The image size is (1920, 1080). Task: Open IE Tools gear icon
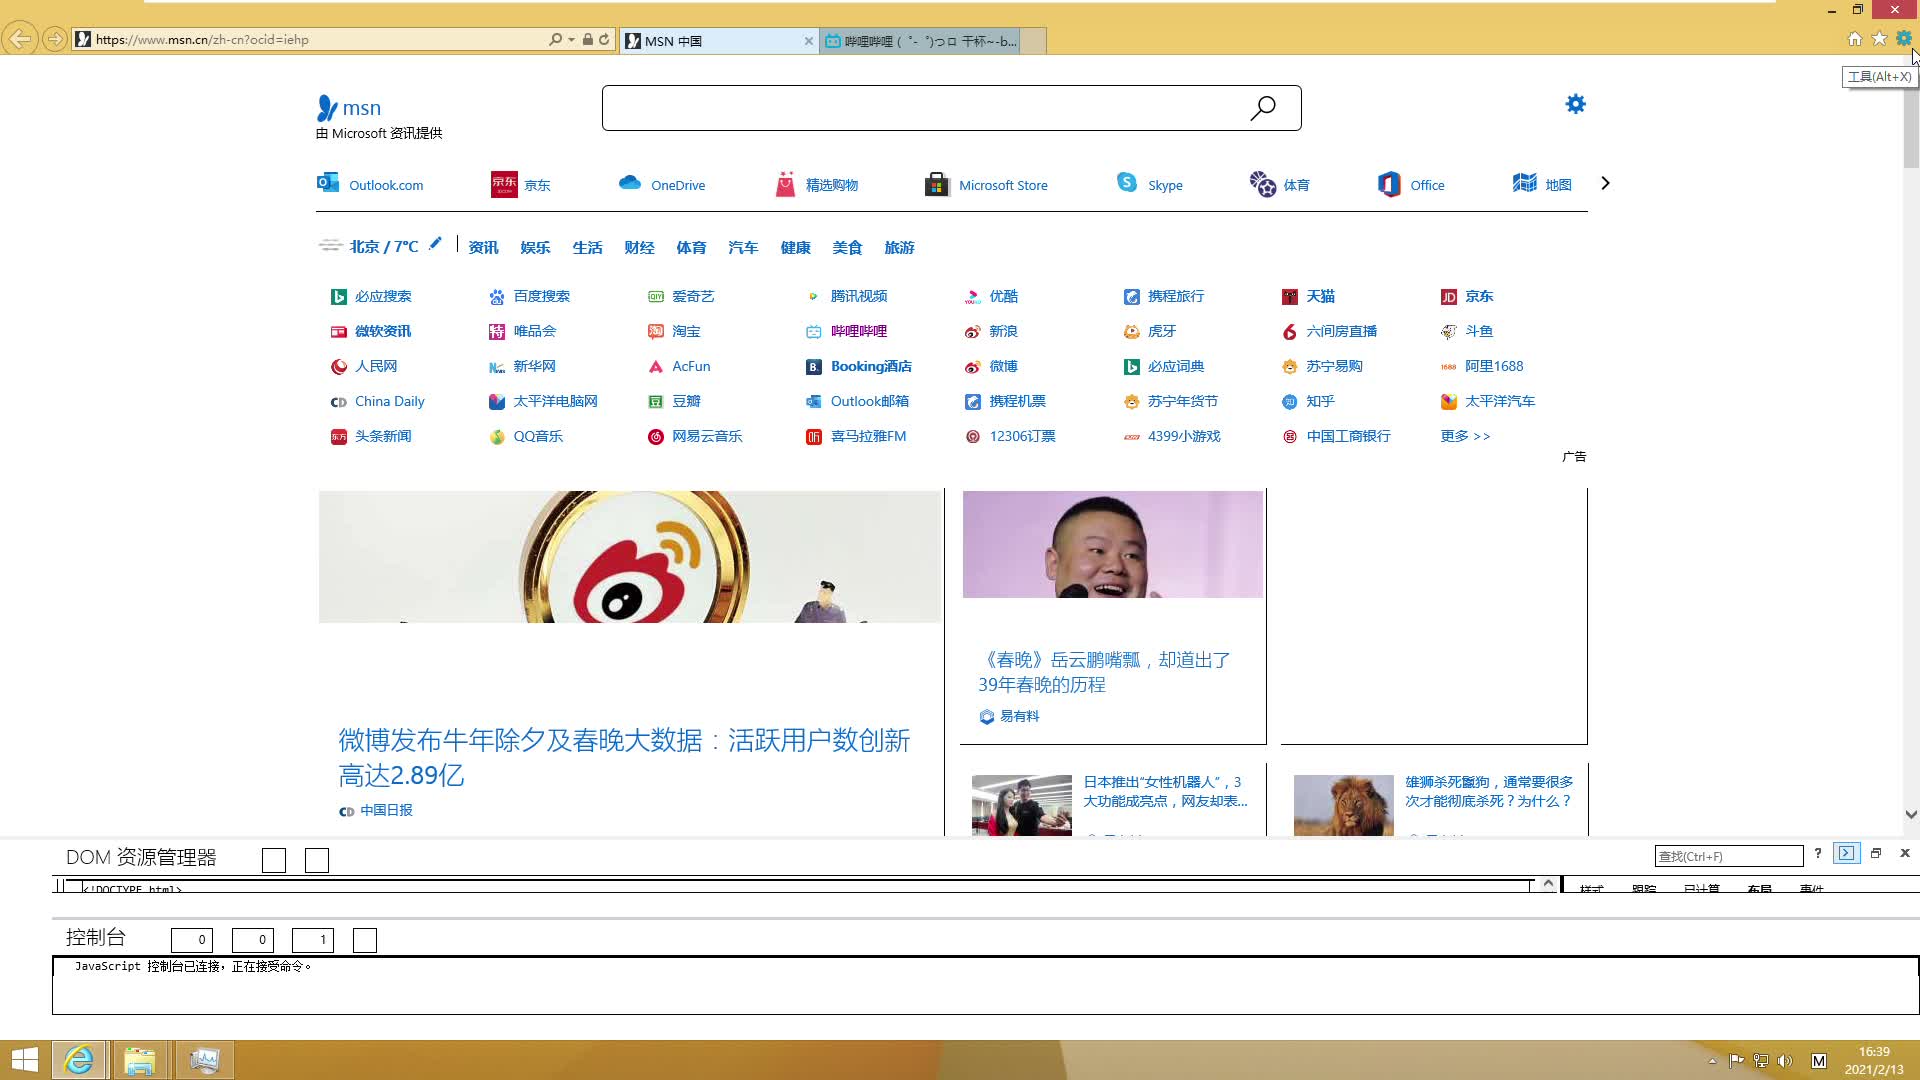(x=1903, y=39)
